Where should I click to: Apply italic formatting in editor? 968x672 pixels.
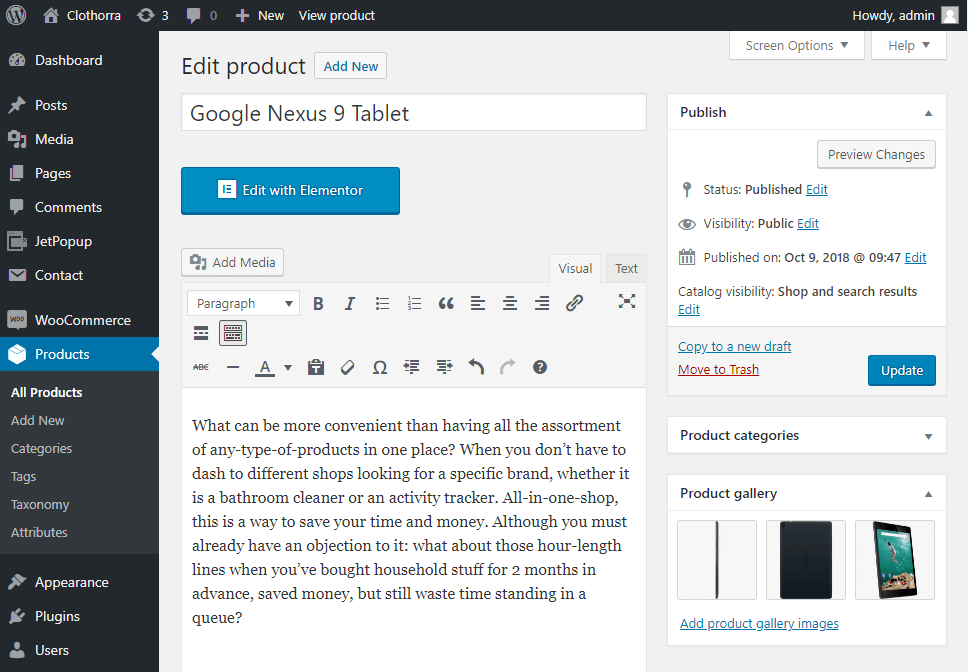point(350,303)
